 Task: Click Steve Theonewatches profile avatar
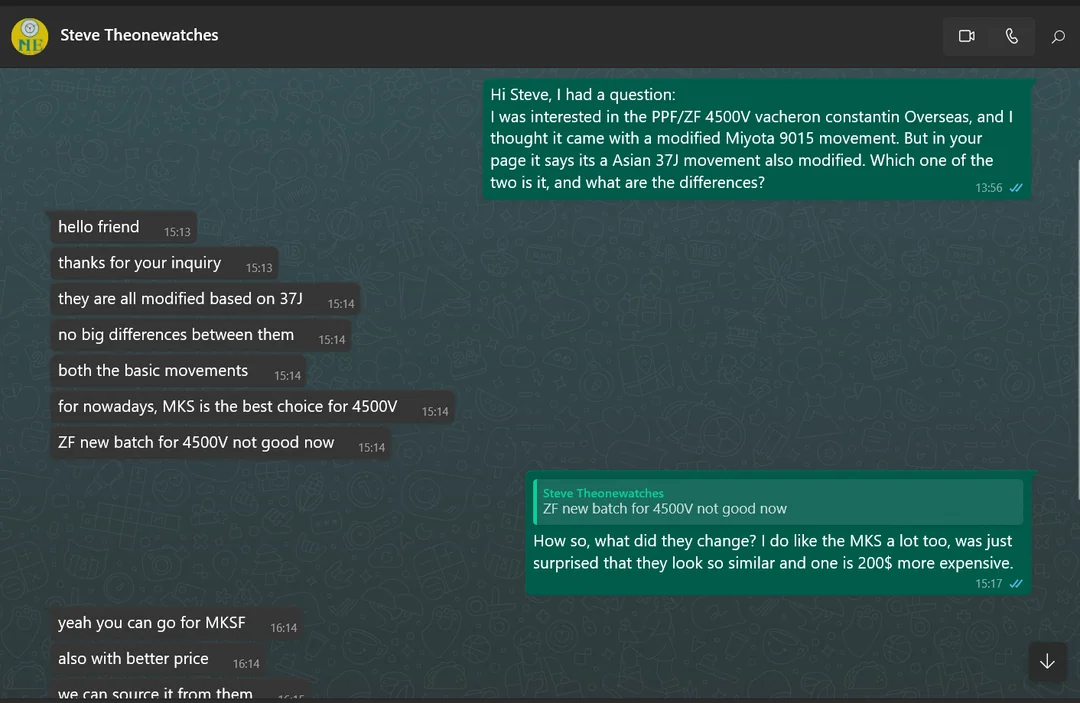[29, 36]
